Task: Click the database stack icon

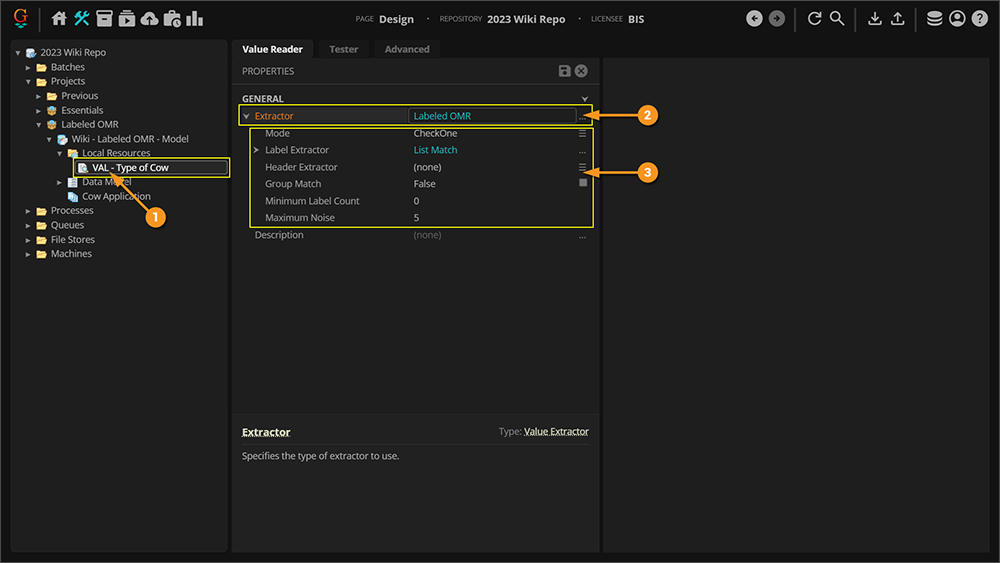Action: [934, 19]
